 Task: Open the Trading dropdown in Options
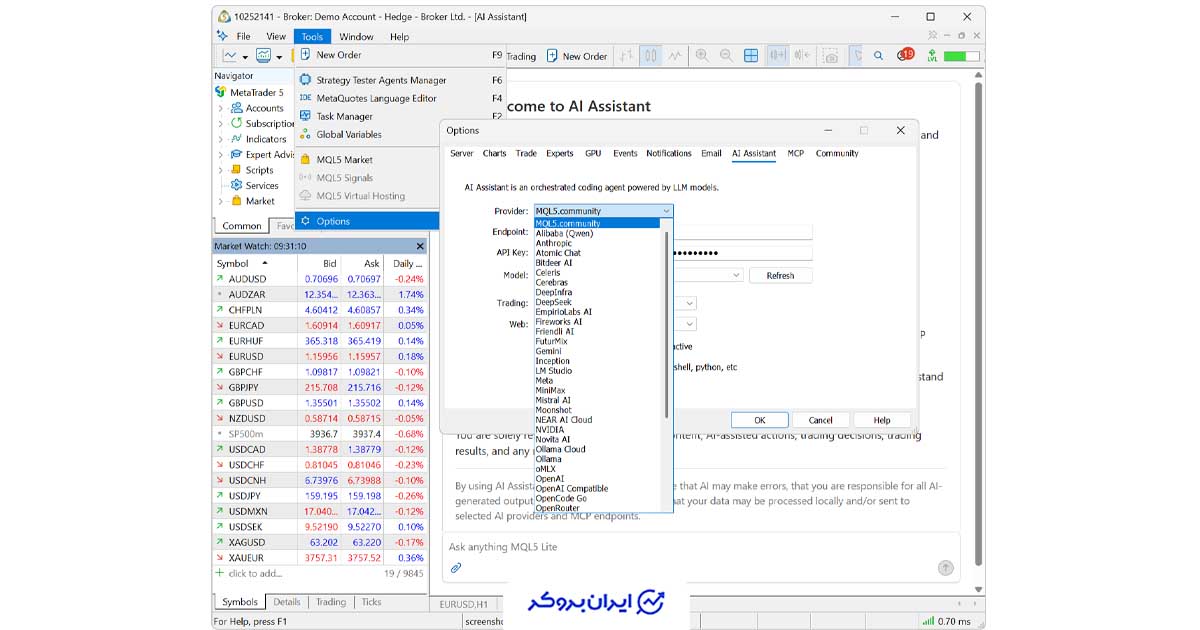[690, 303]
